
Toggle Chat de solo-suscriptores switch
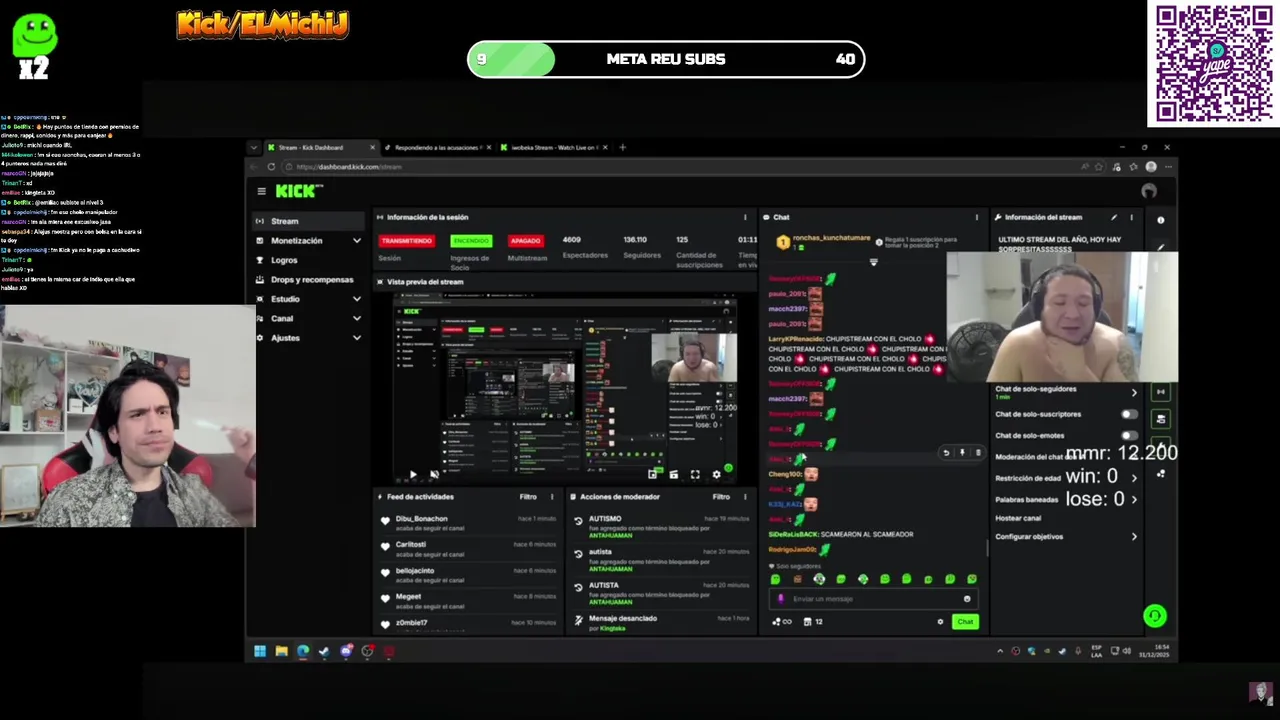pyautogui.click(x=1129, y=414)
